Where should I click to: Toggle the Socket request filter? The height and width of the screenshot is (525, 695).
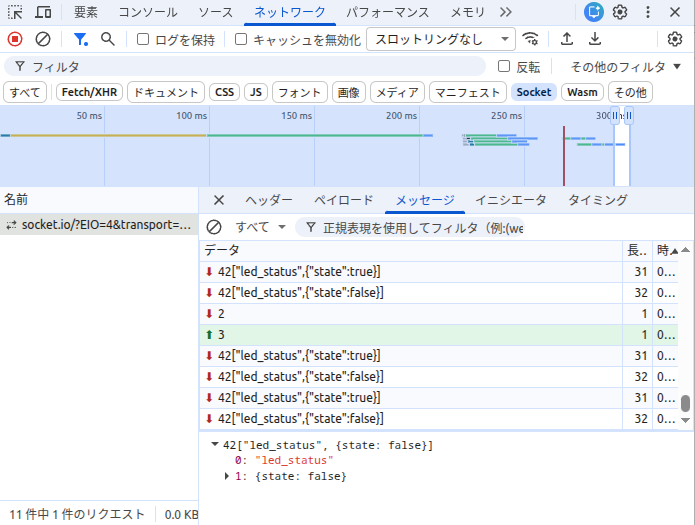click(x=534, y=92)
